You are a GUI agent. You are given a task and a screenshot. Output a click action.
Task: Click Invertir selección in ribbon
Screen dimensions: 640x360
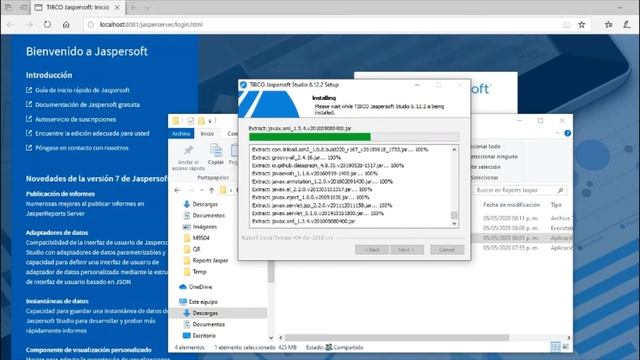point(486,167)
